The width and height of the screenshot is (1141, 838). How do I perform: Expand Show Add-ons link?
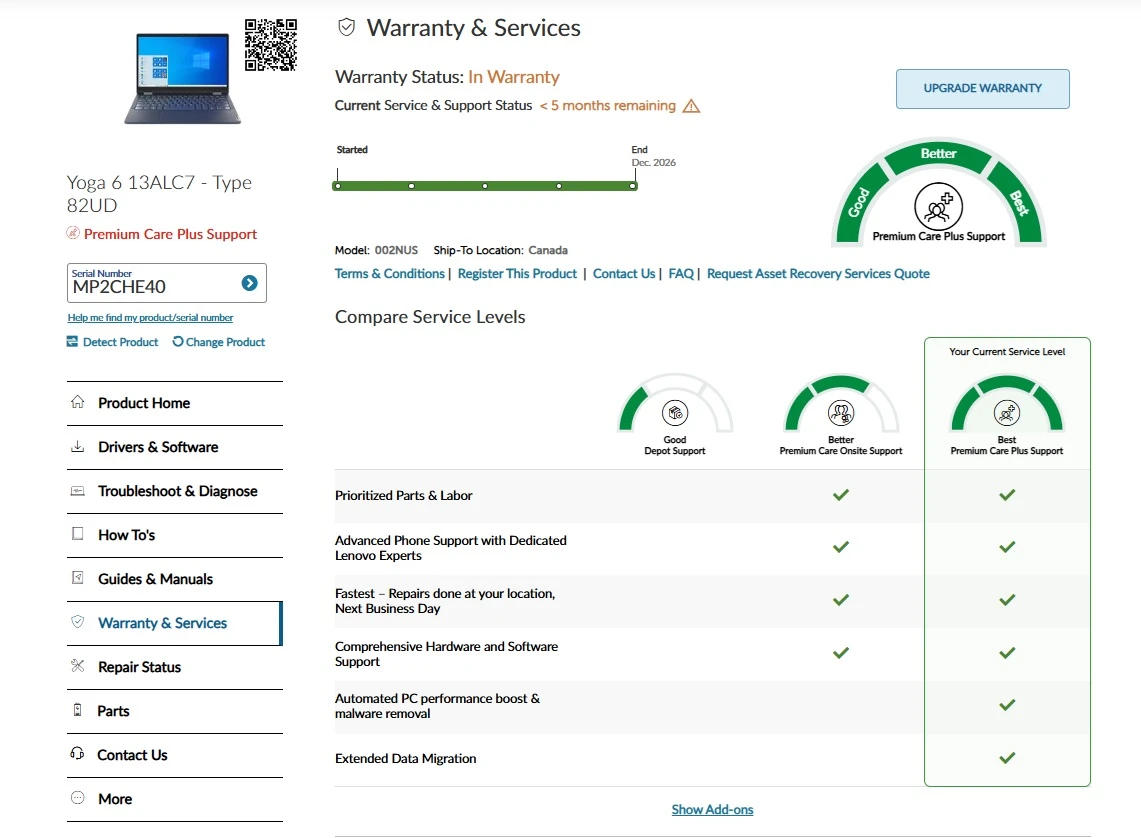point(712,810)
